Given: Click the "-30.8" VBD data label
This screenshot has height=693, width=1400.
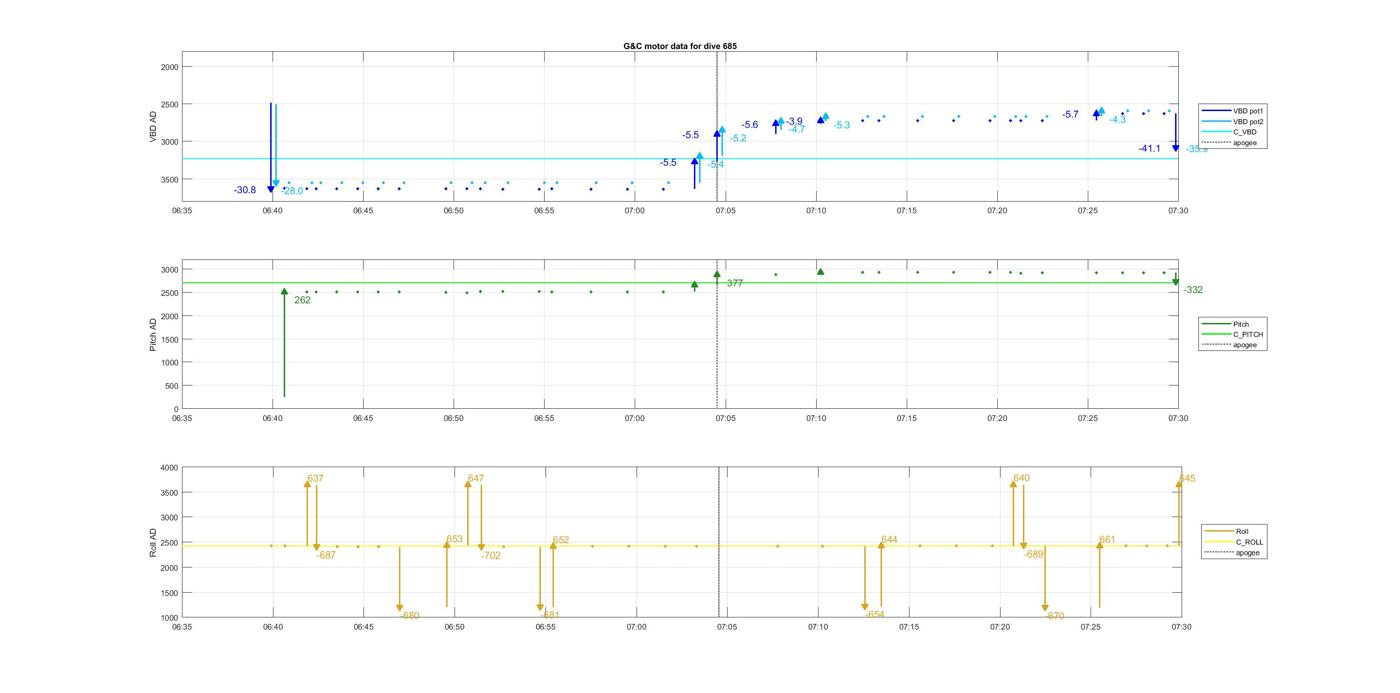Looking at the screenshot, I should pyautogui.click(x=245, y=190).
